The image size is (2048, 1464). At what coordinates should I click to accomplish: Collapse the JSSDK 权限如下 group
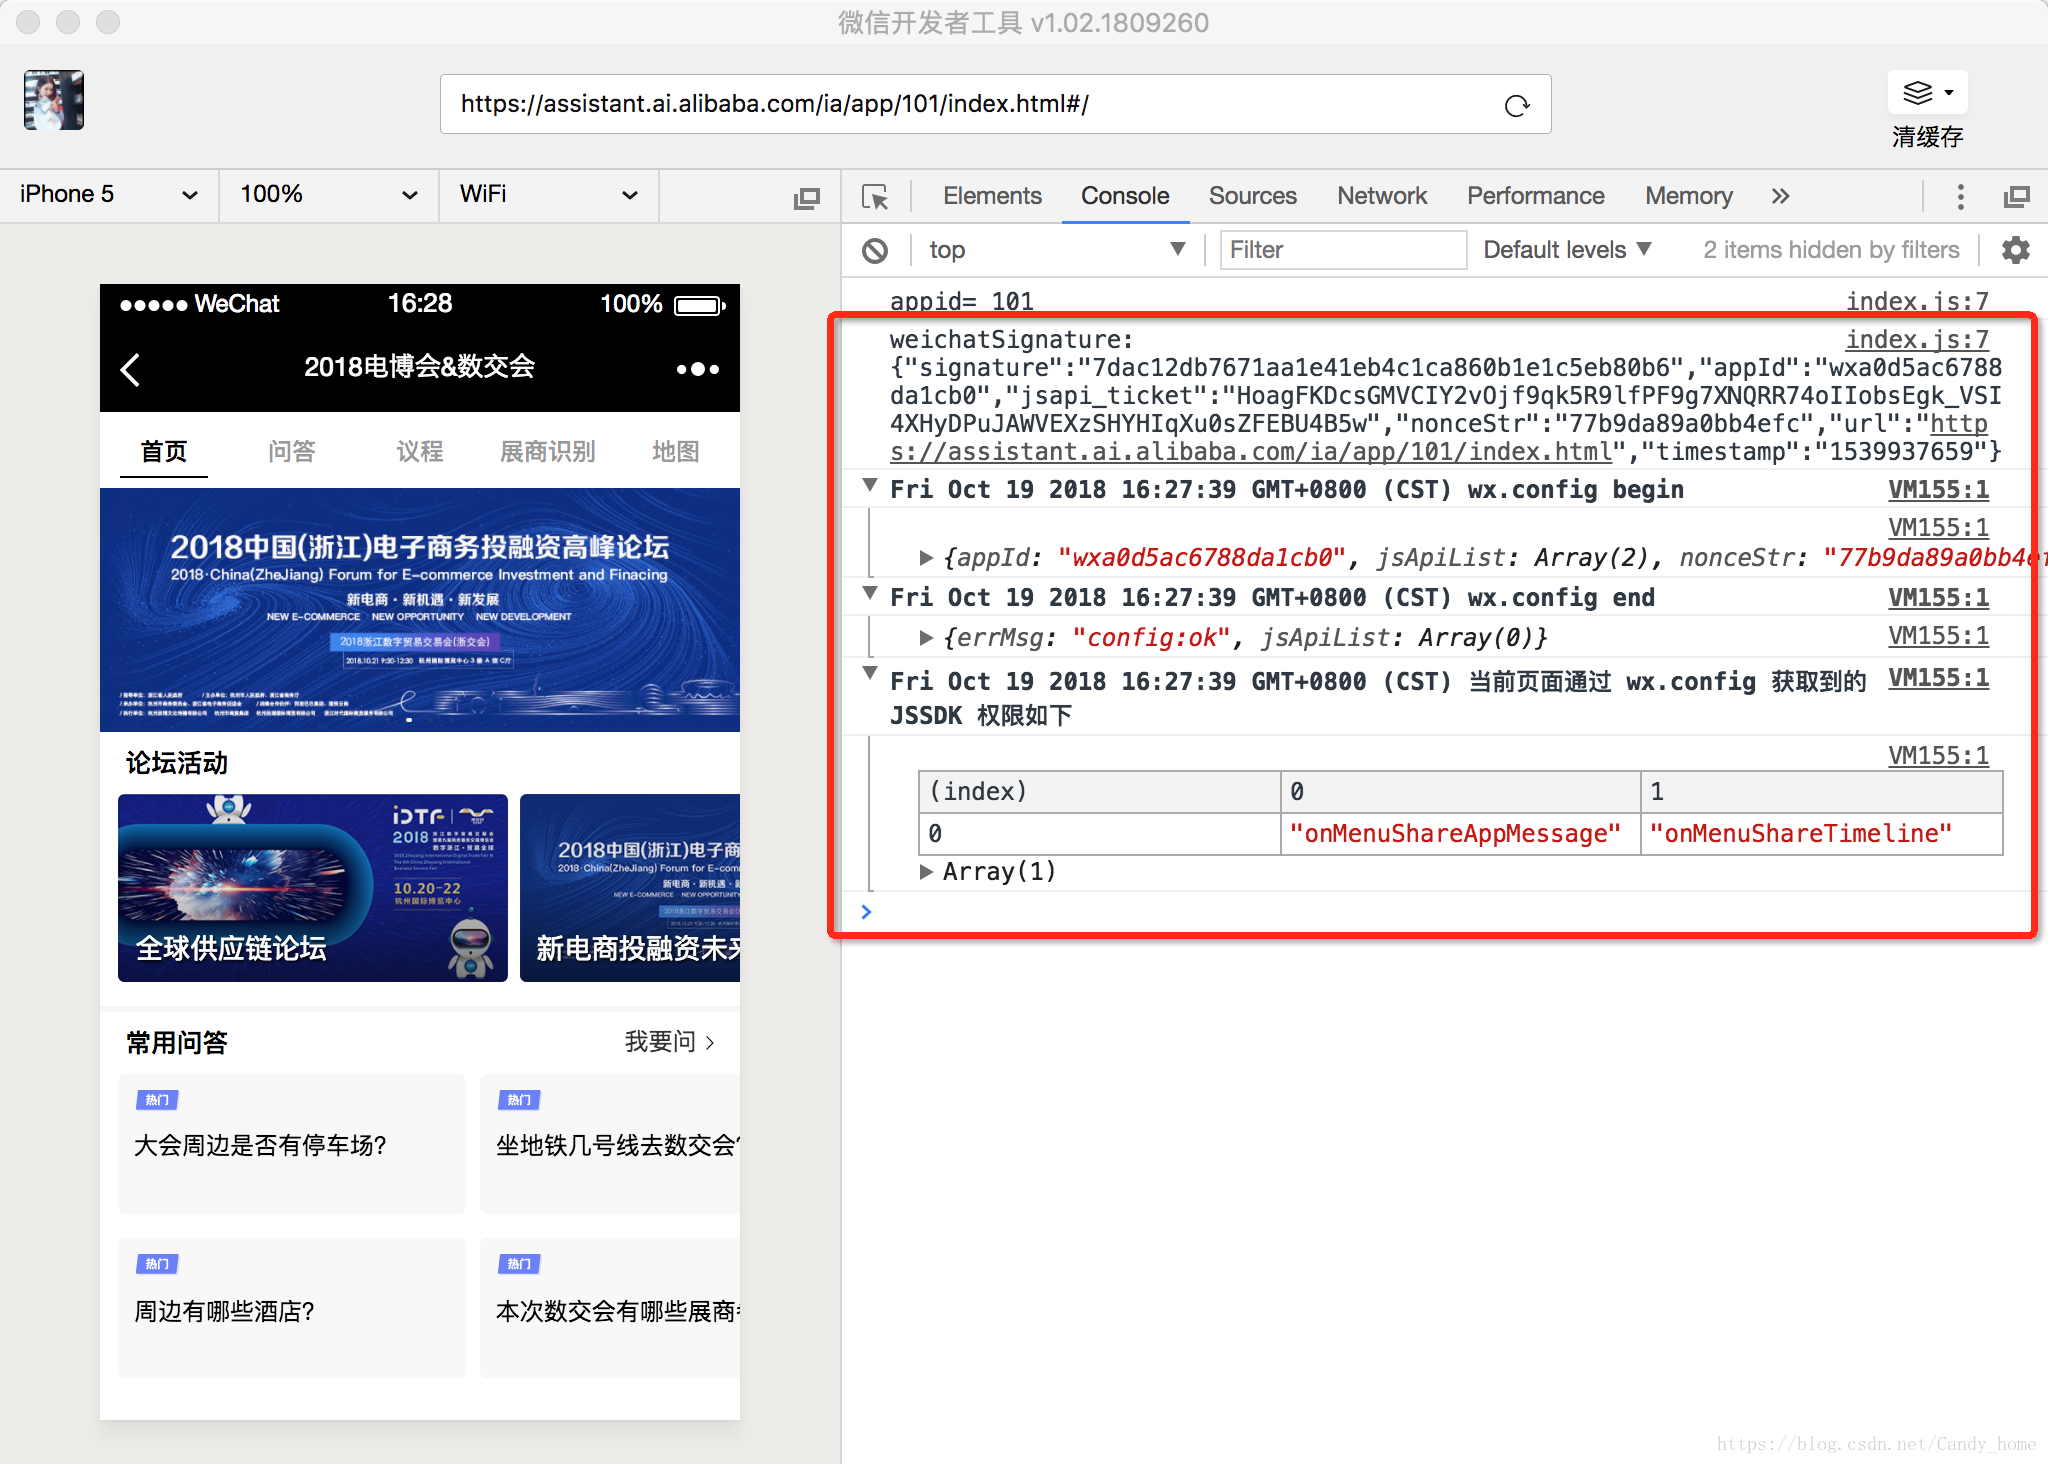pos(870,674)
